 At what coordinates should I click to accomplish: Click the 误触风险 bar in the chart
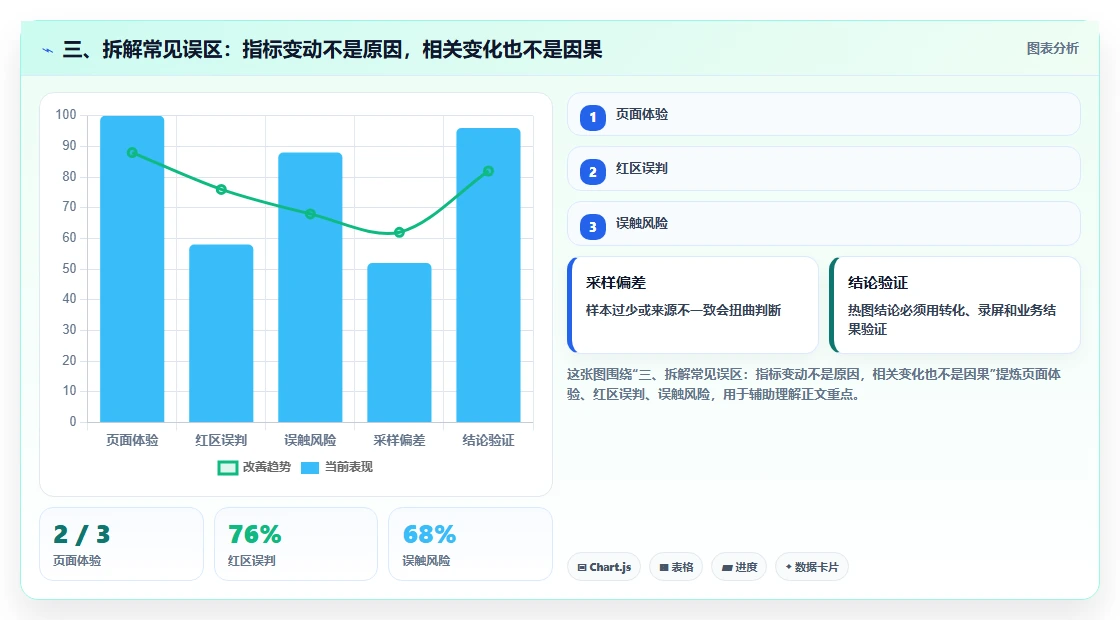pyautogui.click(x=310, y=287)
